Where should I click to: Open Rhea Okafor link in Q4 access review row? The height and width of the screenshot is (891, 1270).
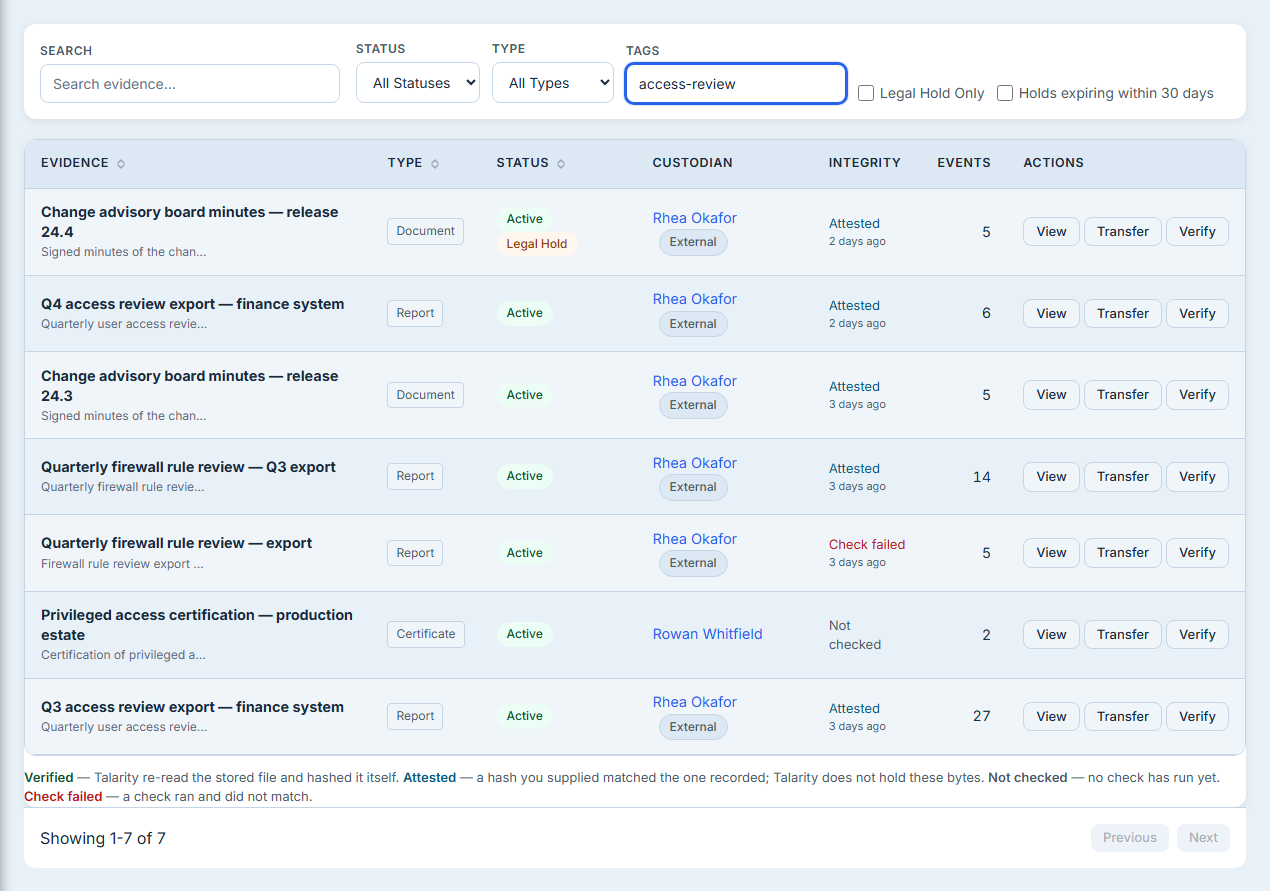pyautogui.click(x=694, y=299)
